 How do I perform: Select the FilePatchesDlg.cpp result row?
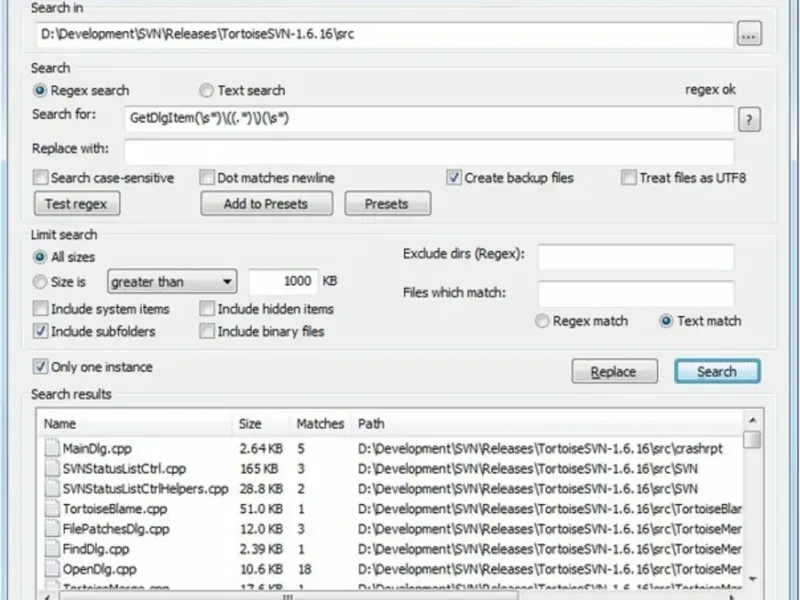pyautogui.click(x=390, y=529)
